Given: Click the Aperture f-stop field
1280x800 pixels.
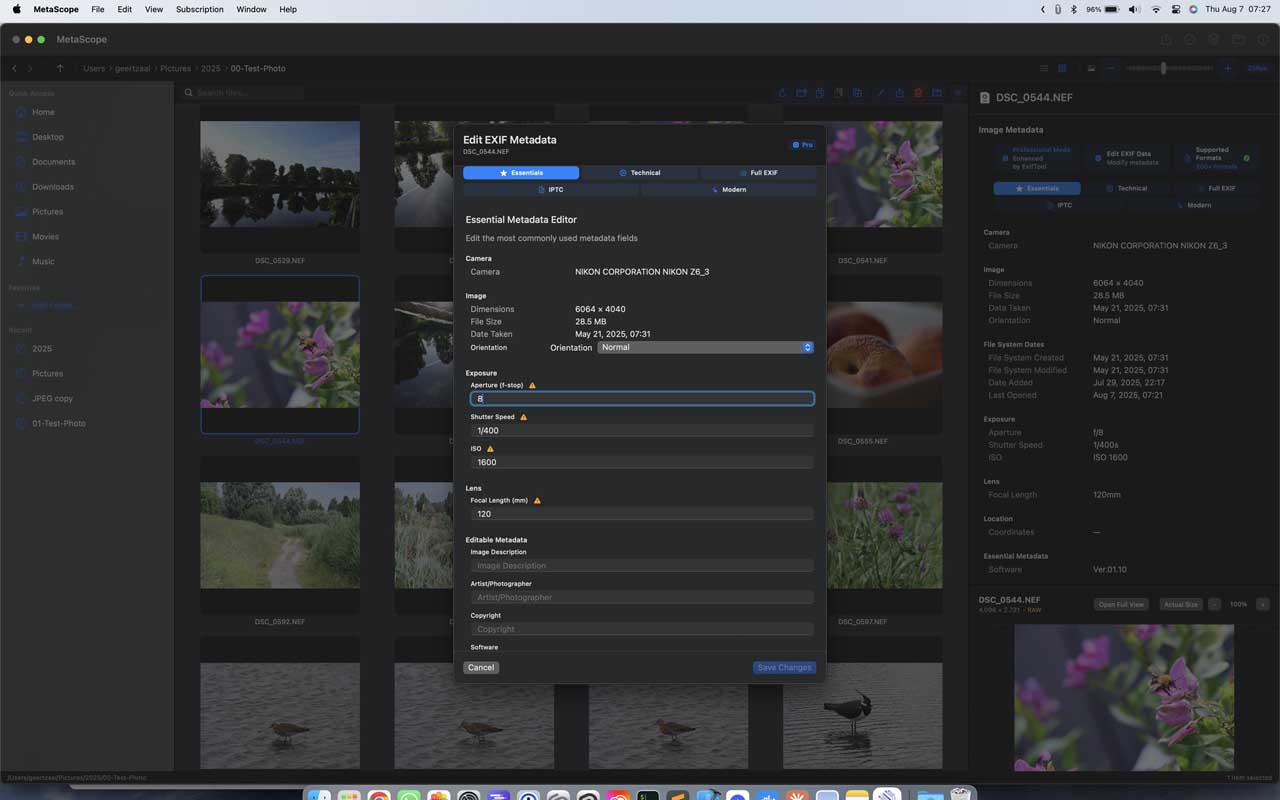Looking at the screenshot, I should tap(642, 398).
